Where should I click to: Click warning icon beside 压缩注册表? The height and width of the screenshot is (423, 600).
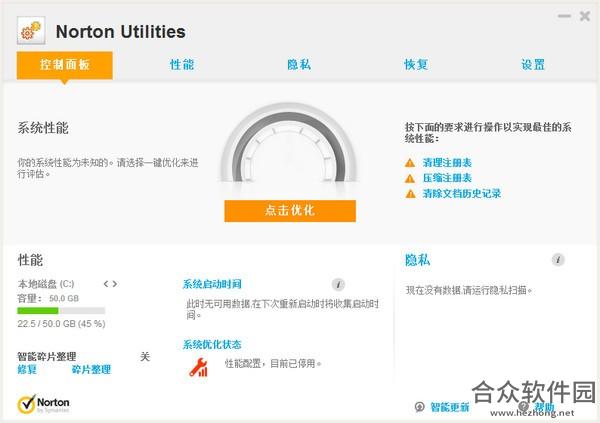pos(410,178)
